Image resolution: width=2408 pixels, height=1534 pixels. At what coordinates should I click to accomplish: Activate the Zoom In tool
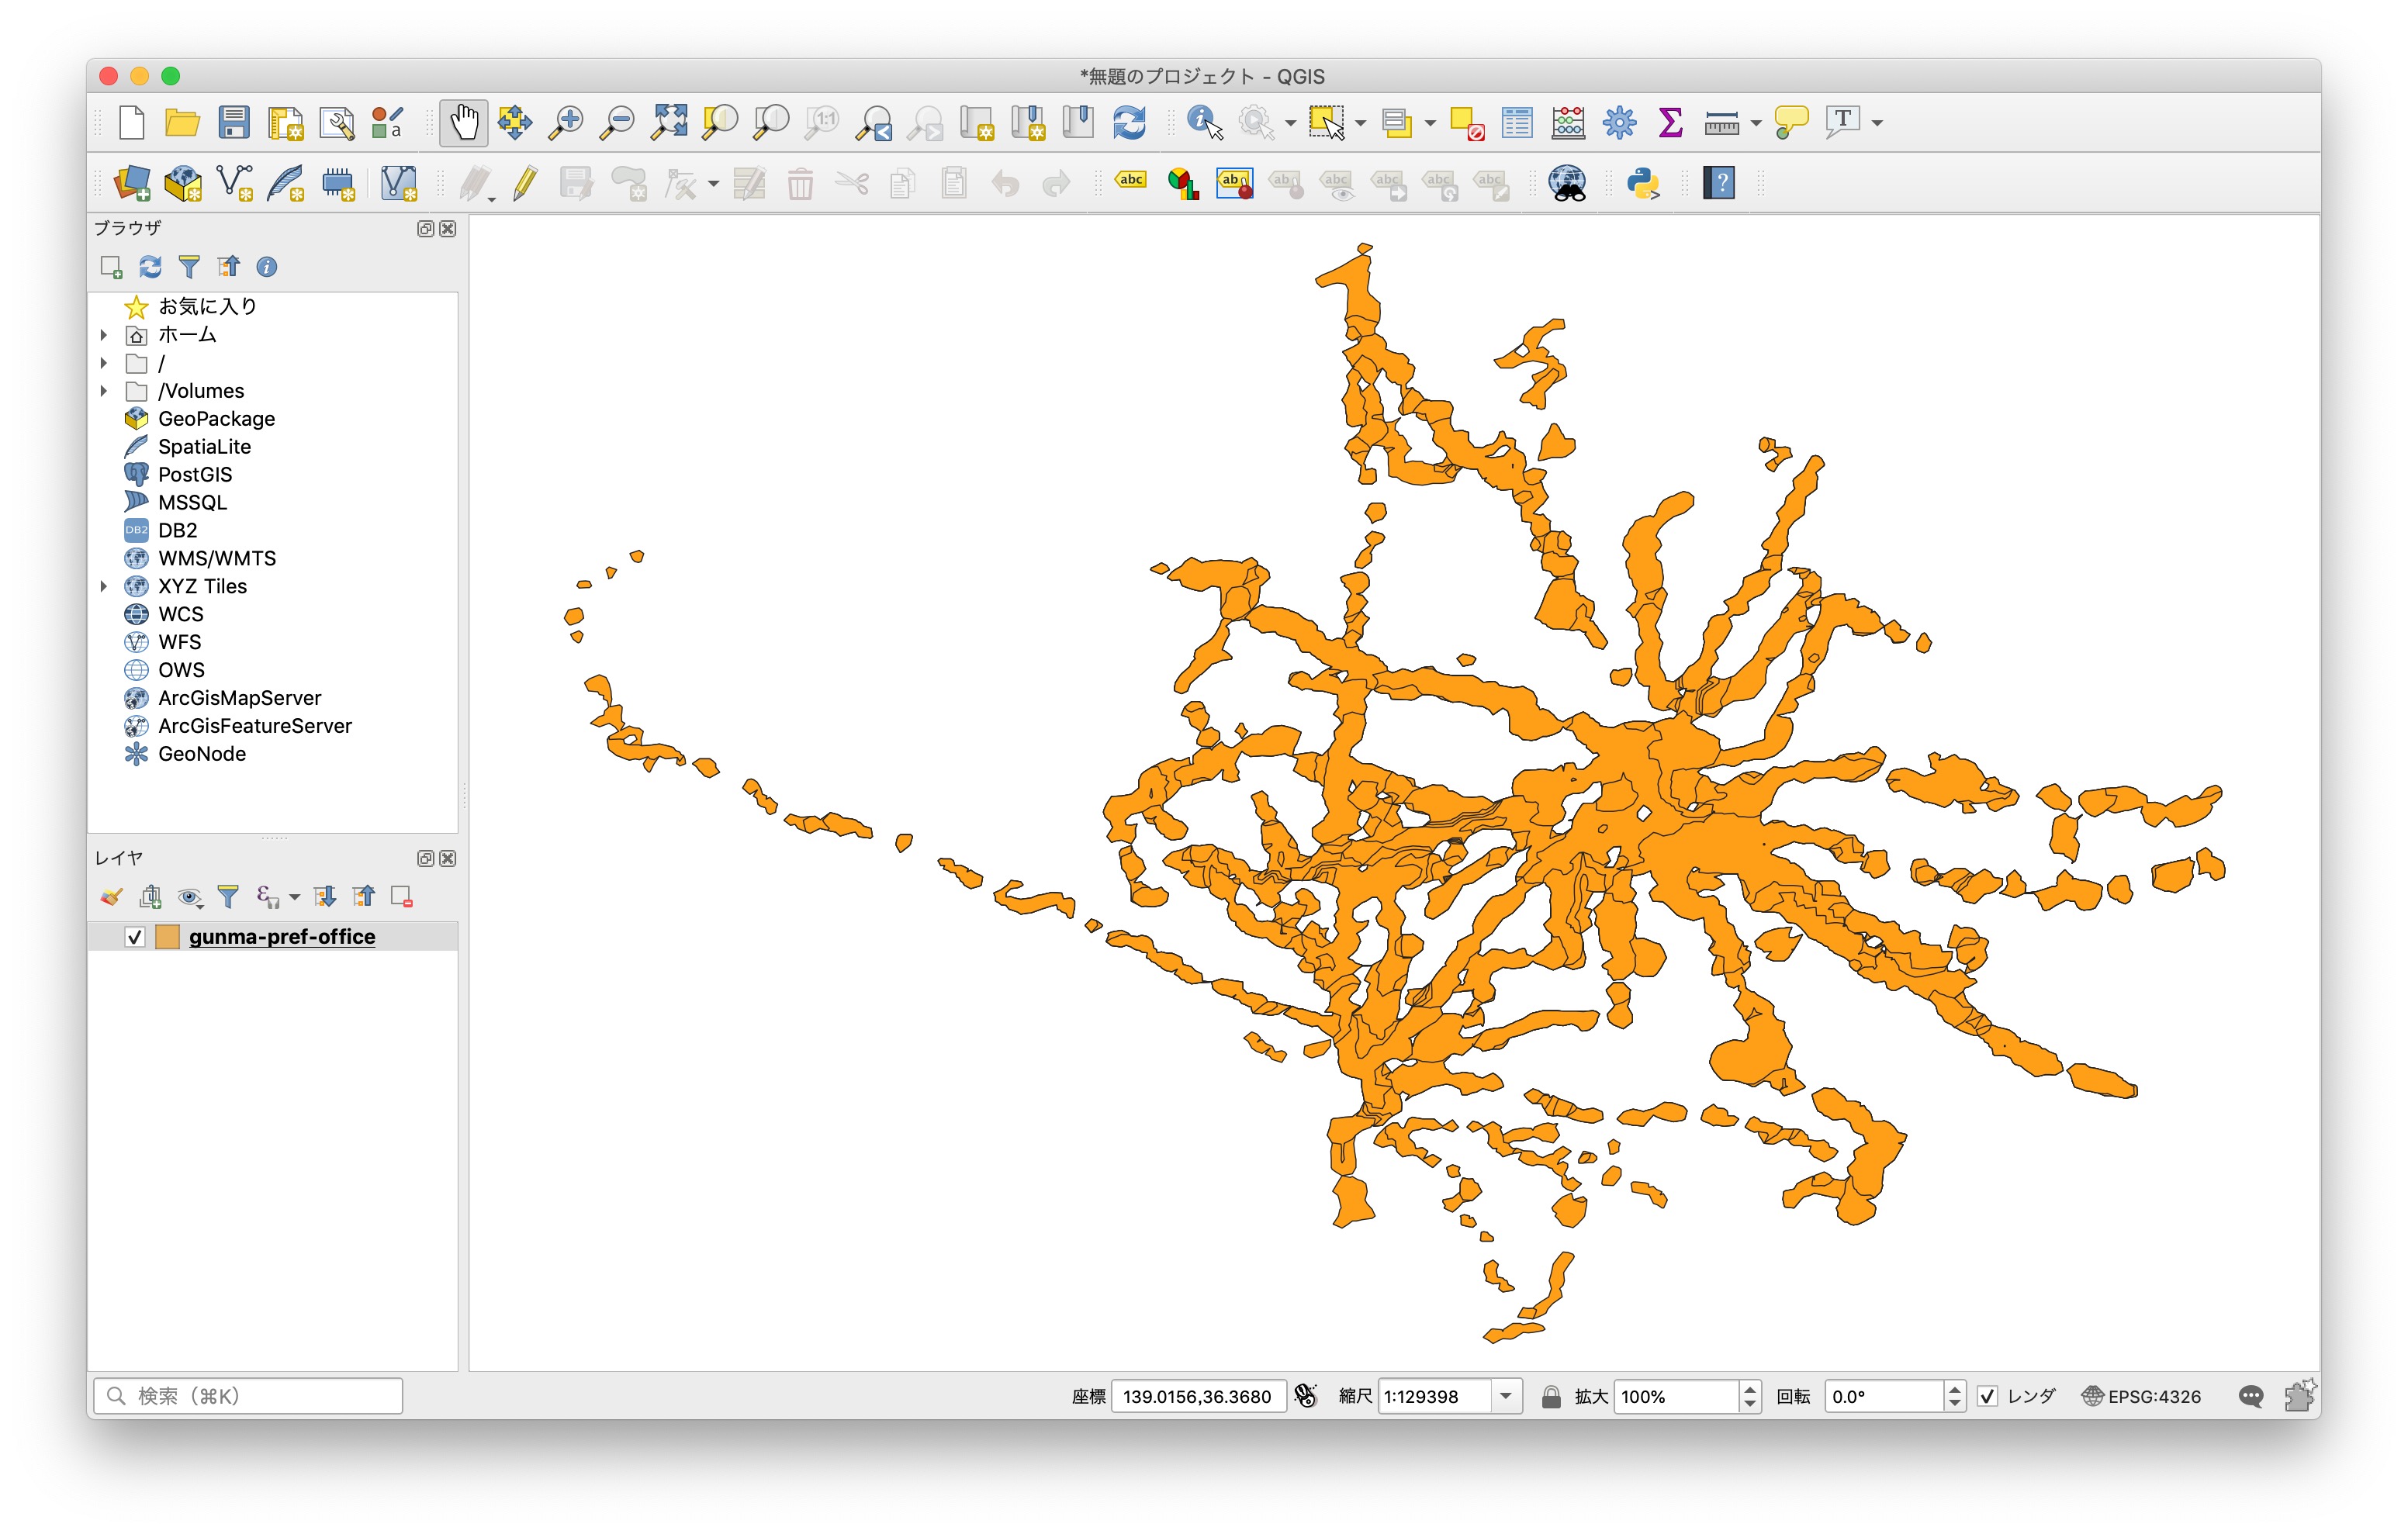567,122
